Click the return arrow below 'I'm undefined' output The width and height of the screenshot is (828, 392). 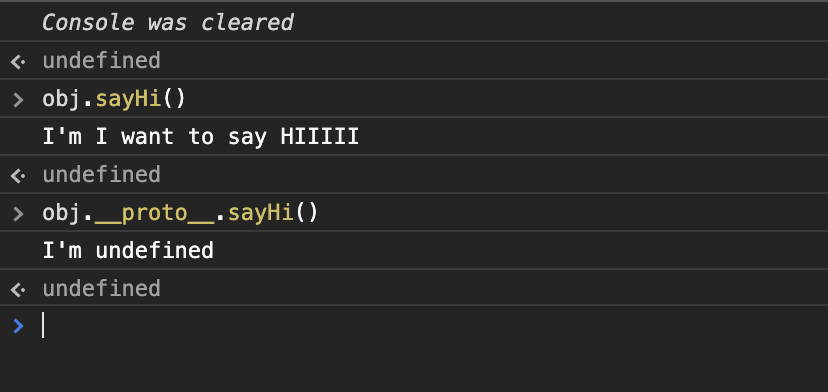point(18,290)
